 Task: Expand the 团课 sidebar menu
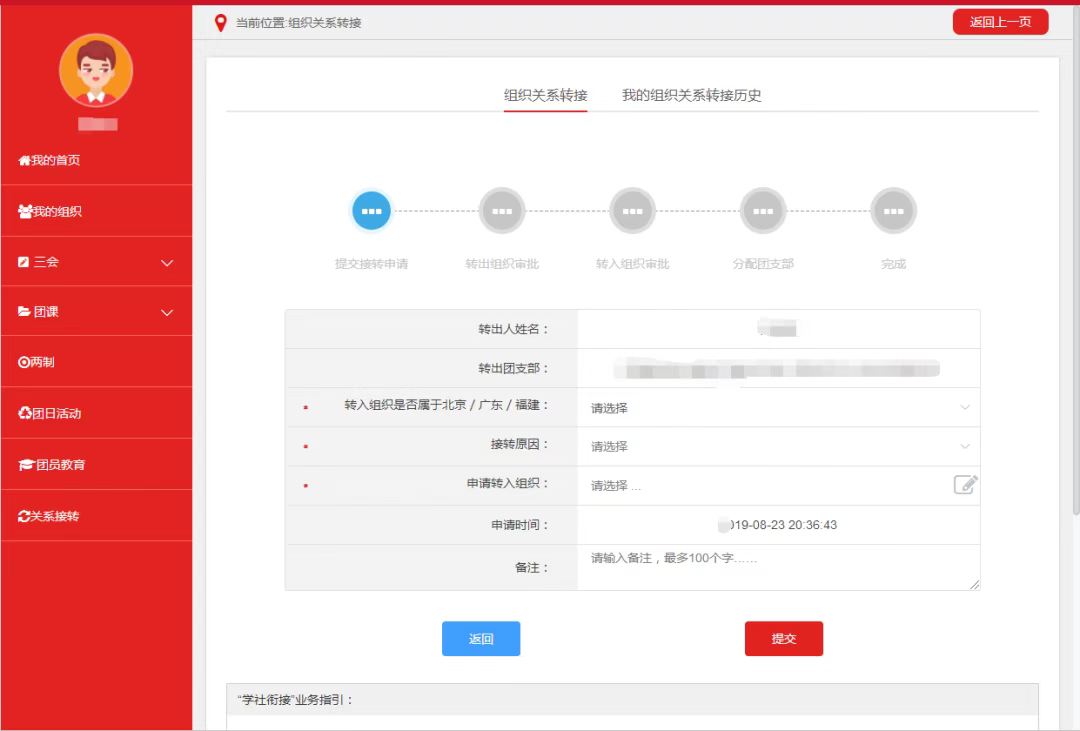tap(96, 312)
